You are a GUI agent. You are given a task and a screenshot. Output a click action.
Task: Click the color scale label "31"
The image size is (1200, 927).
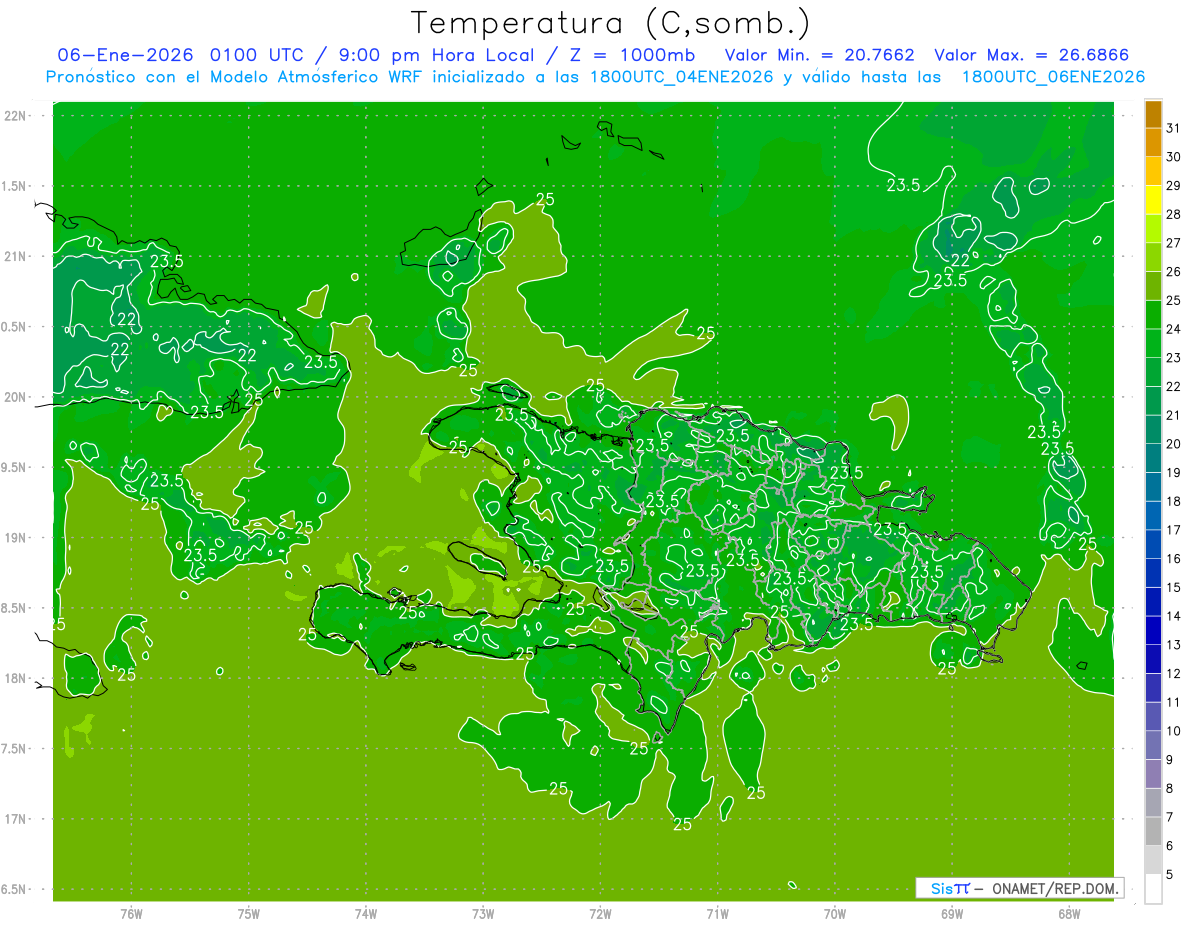[1173, 128]
